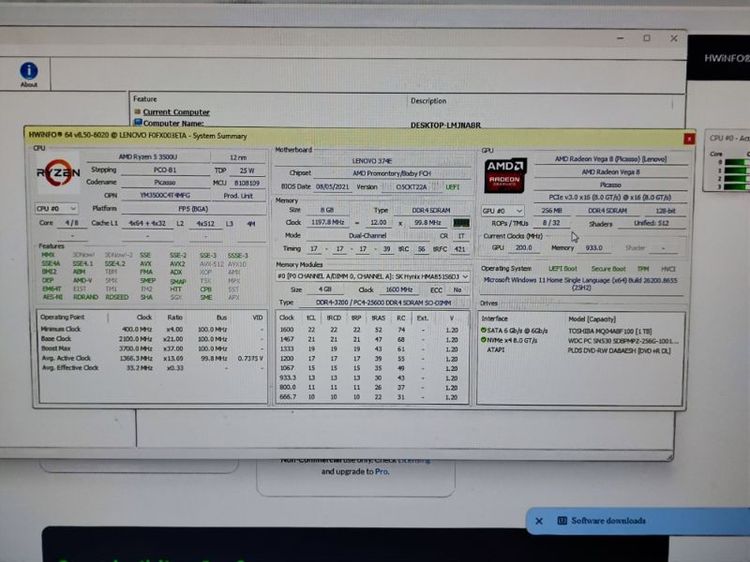Image resolution: width=750 pixels, height=562 pixels.
Task: Click the AMD-V feature label
Action: point(82,280)
